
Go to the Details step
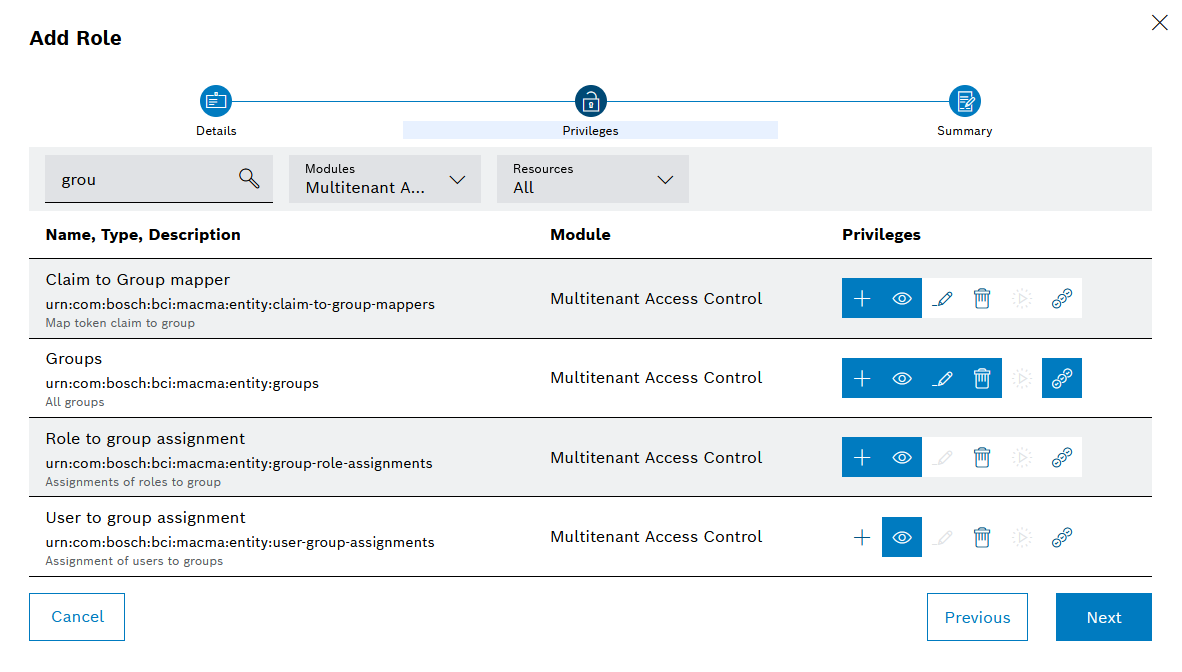(x=216, y=101)
